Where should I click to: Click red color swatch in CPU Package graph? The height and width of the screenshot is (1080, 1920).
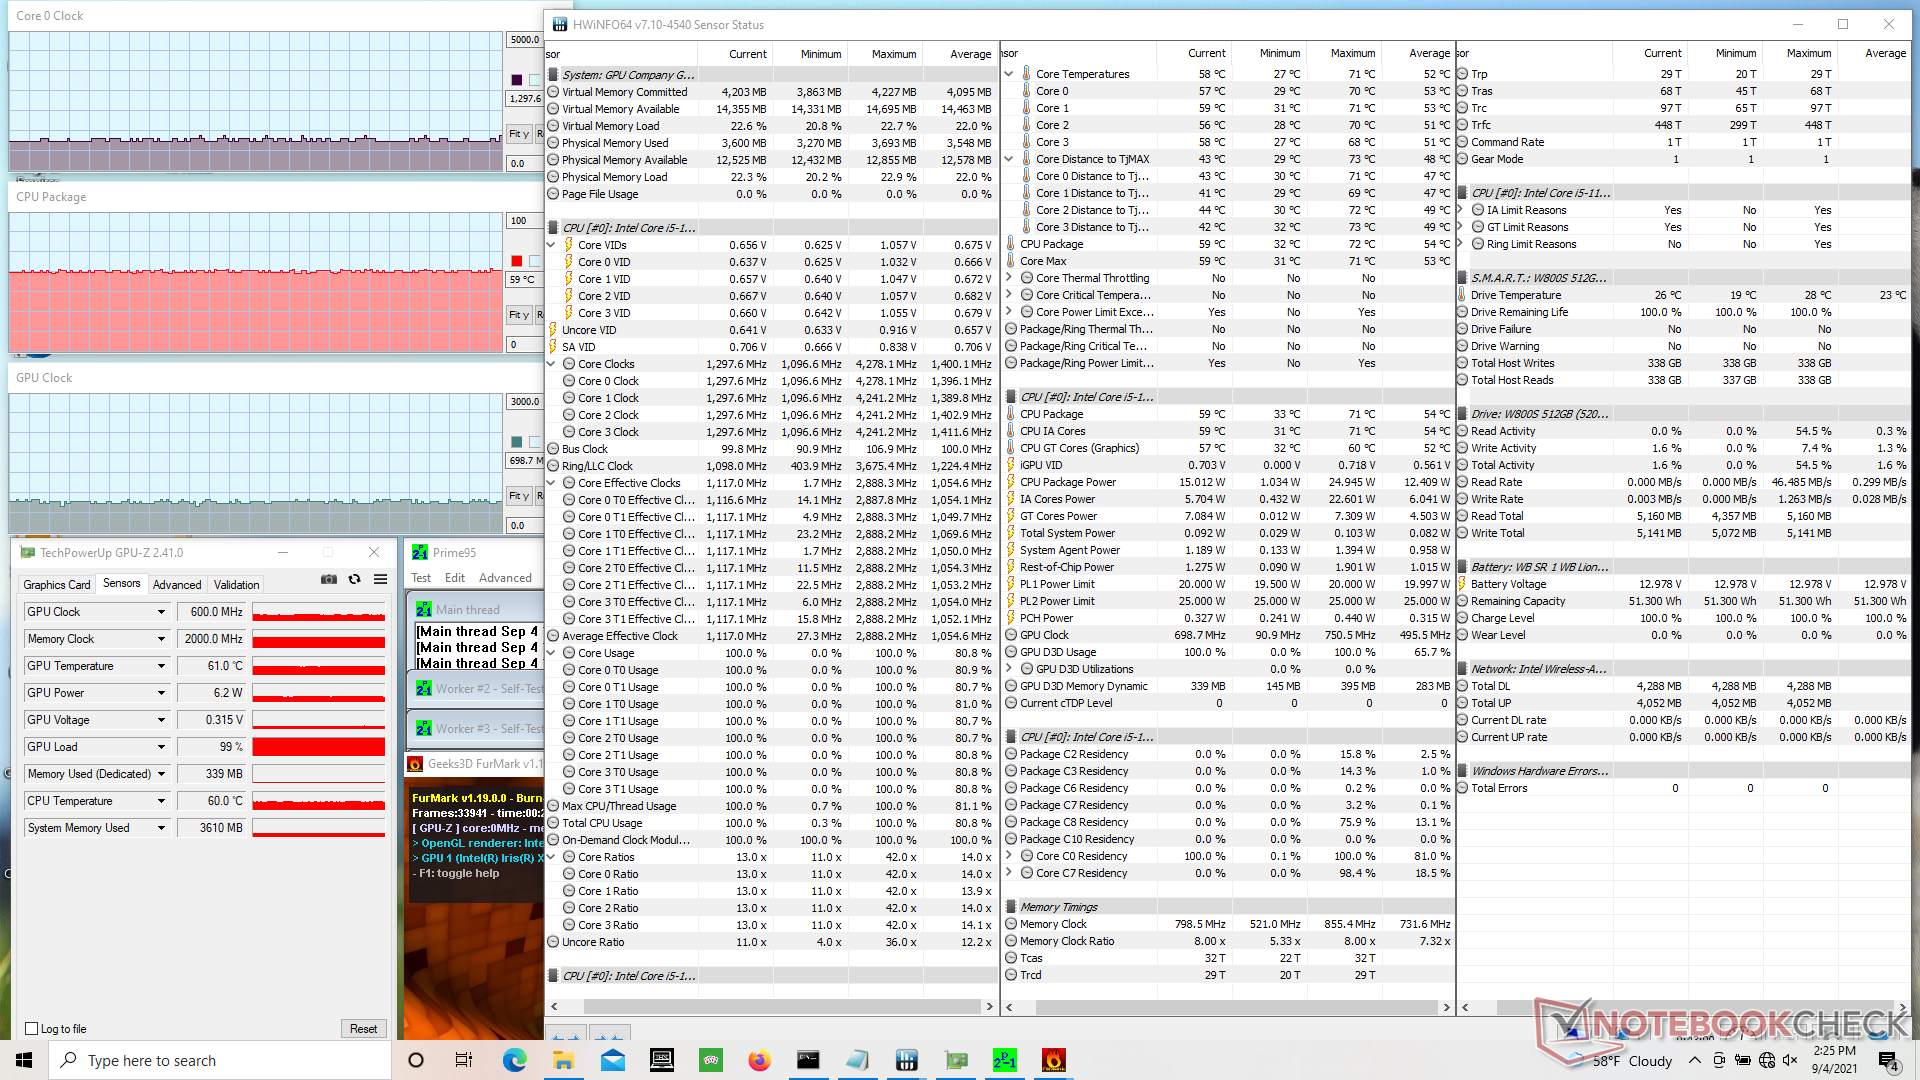517,261
